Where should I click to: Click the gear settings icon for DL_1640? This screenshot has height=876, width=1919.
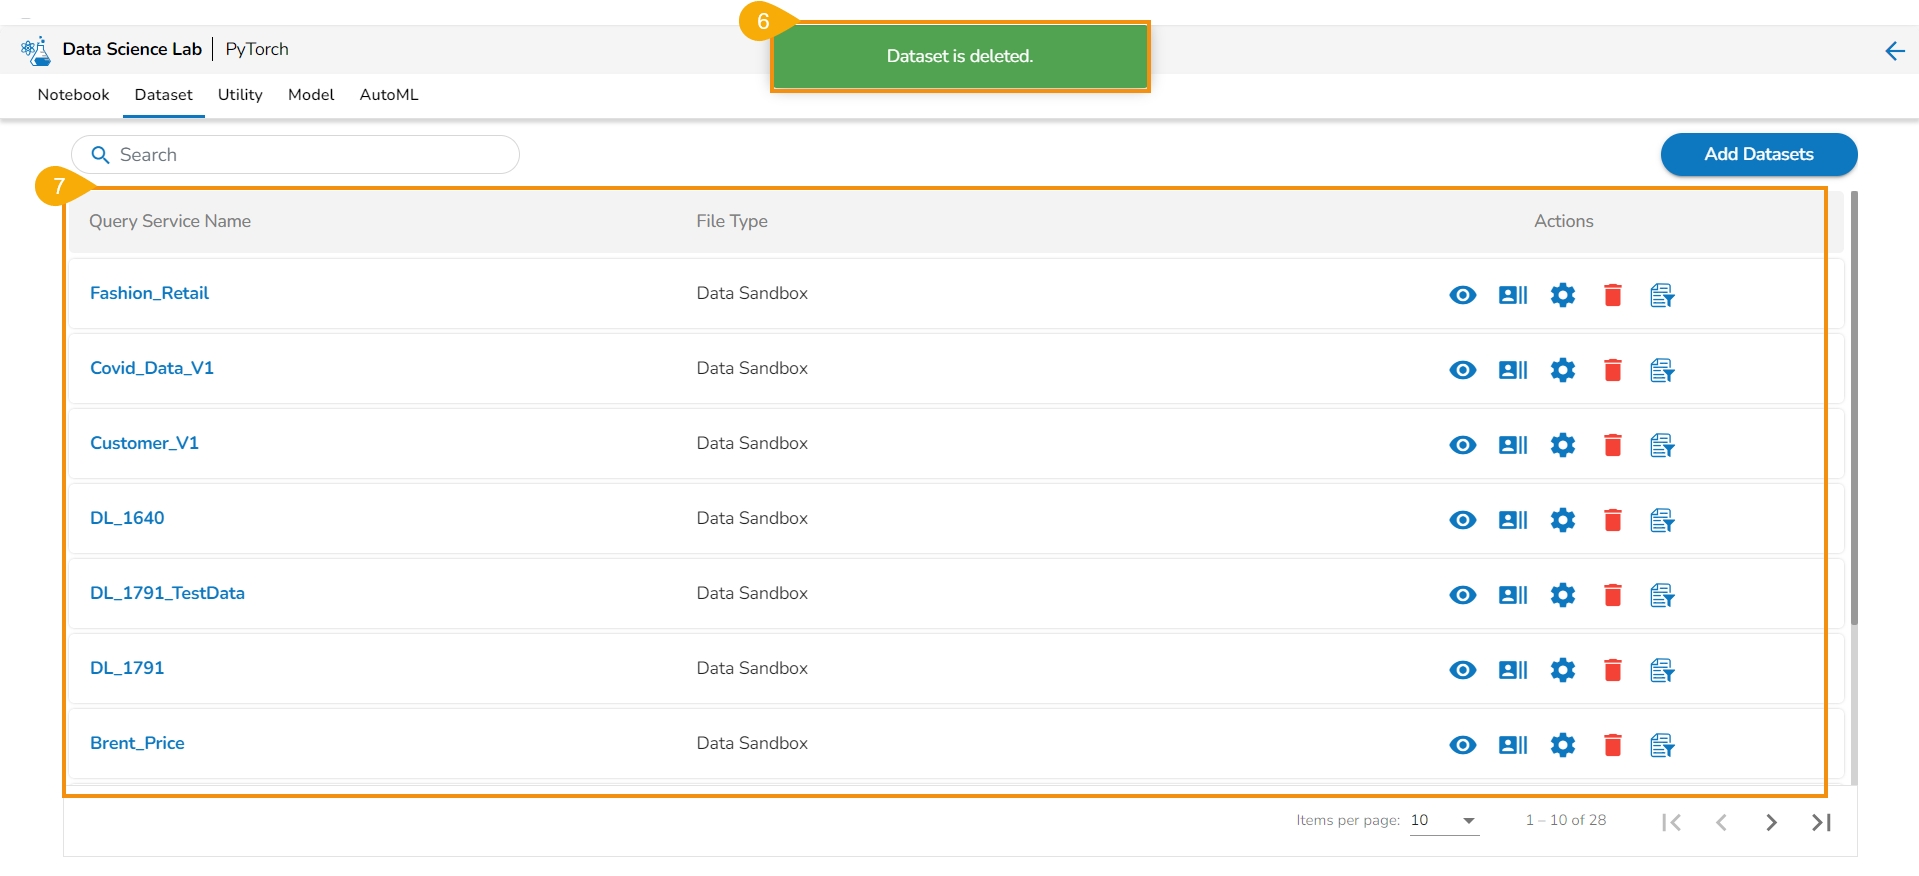[x=1562, y=520]
